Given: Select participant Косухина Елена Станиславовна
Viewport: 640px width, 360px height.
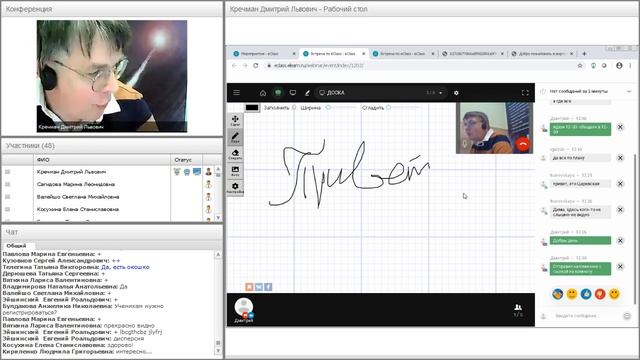Looking at the screenshot, I should pos(78,209).
